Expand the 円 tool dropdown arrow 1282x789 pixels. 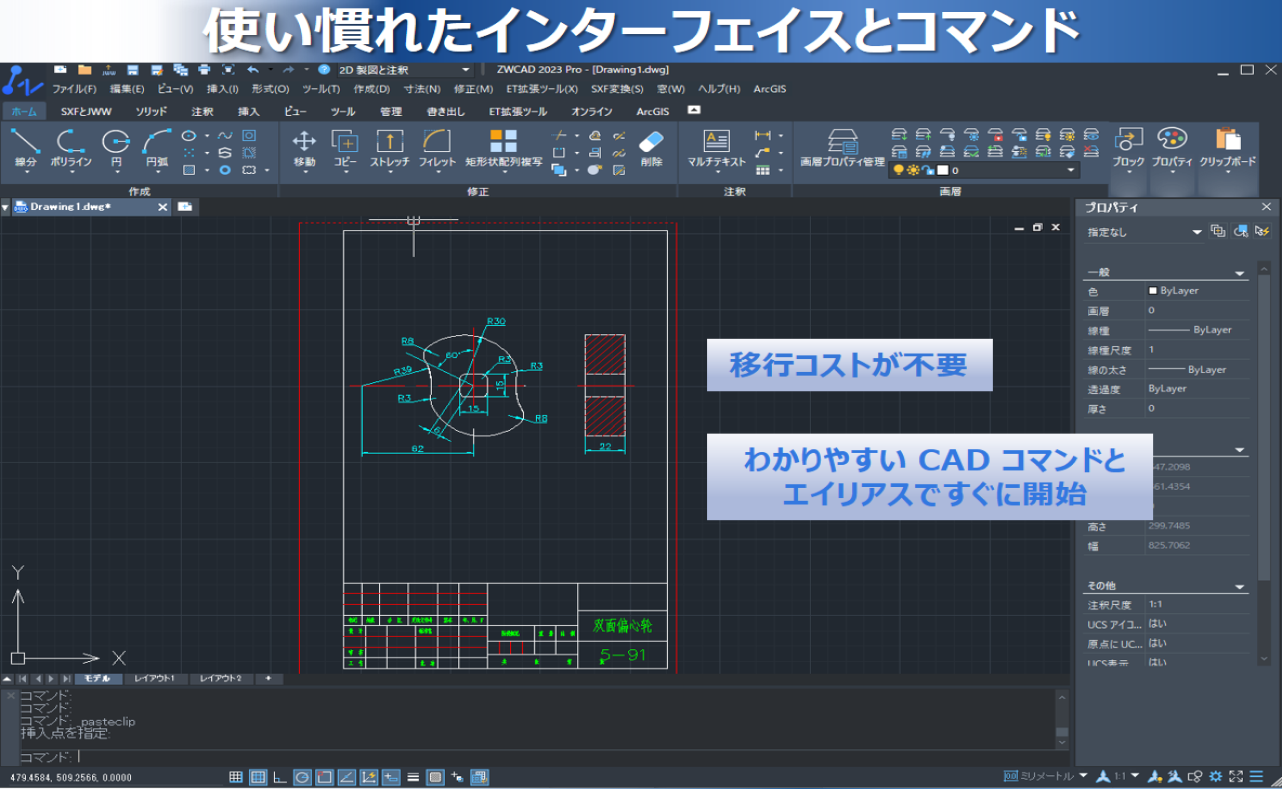tap(116, 172)
